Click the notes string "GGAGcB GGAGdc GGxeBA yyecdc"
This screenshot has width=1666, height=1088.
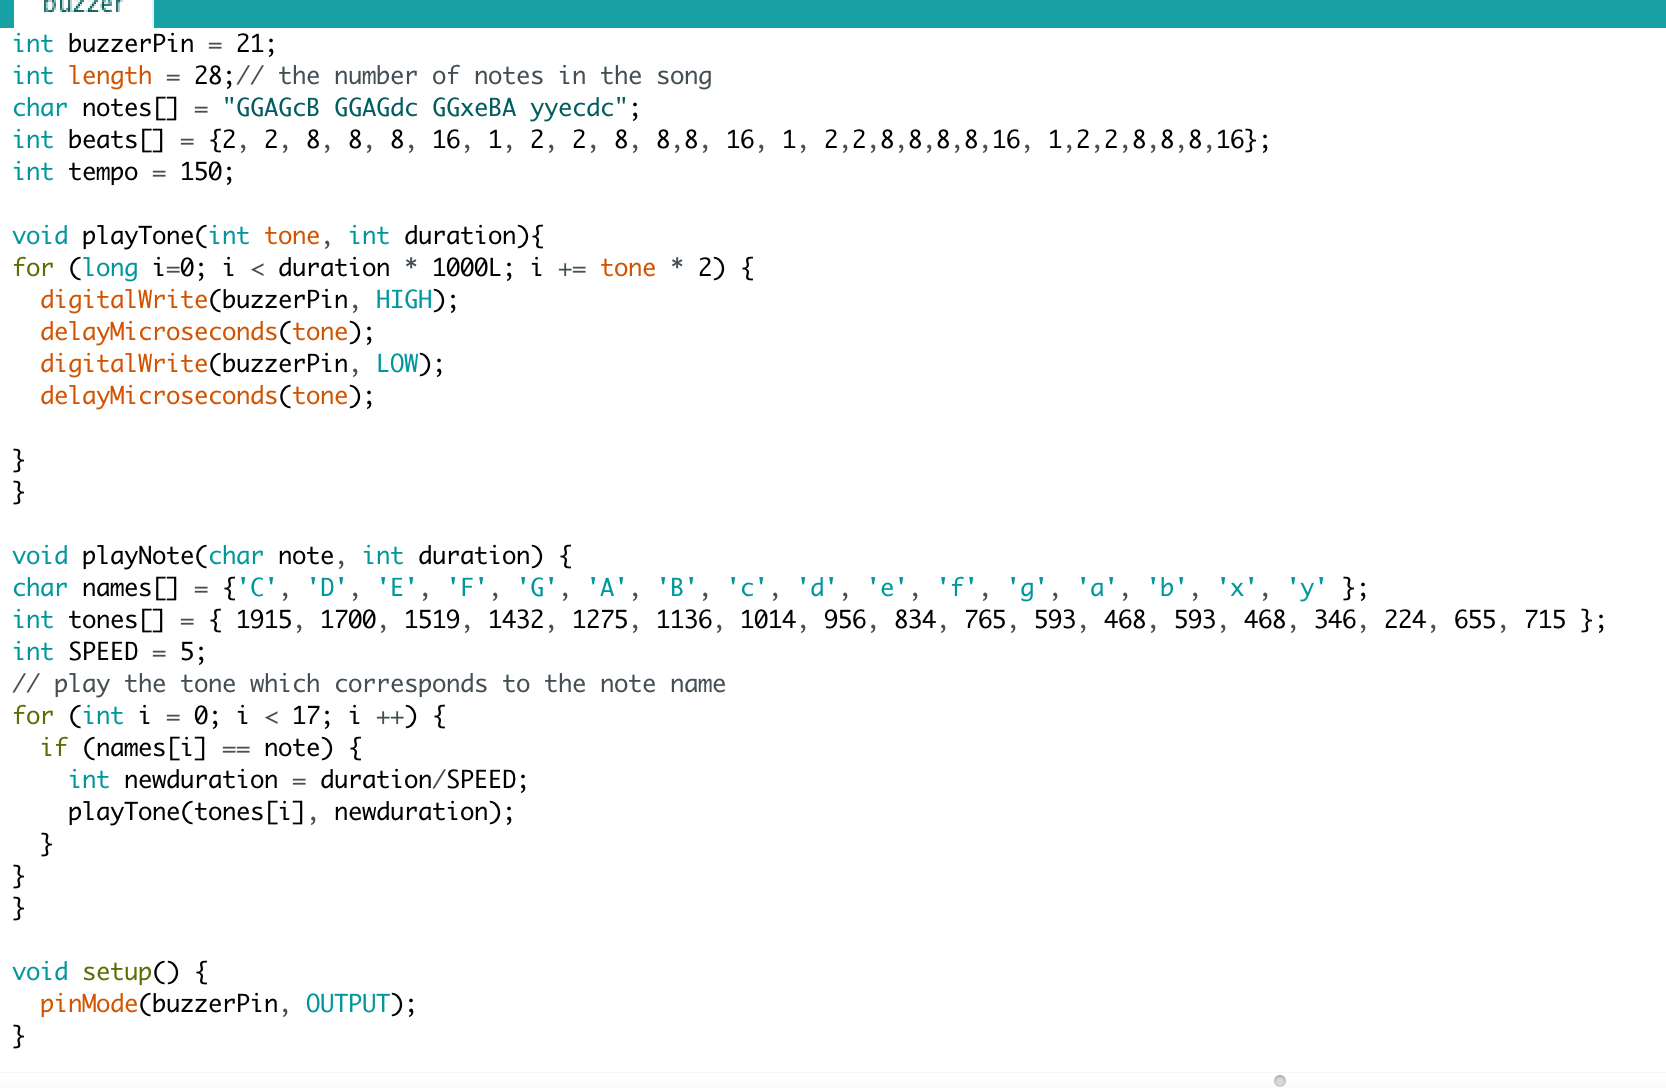[x=430, y=108]
